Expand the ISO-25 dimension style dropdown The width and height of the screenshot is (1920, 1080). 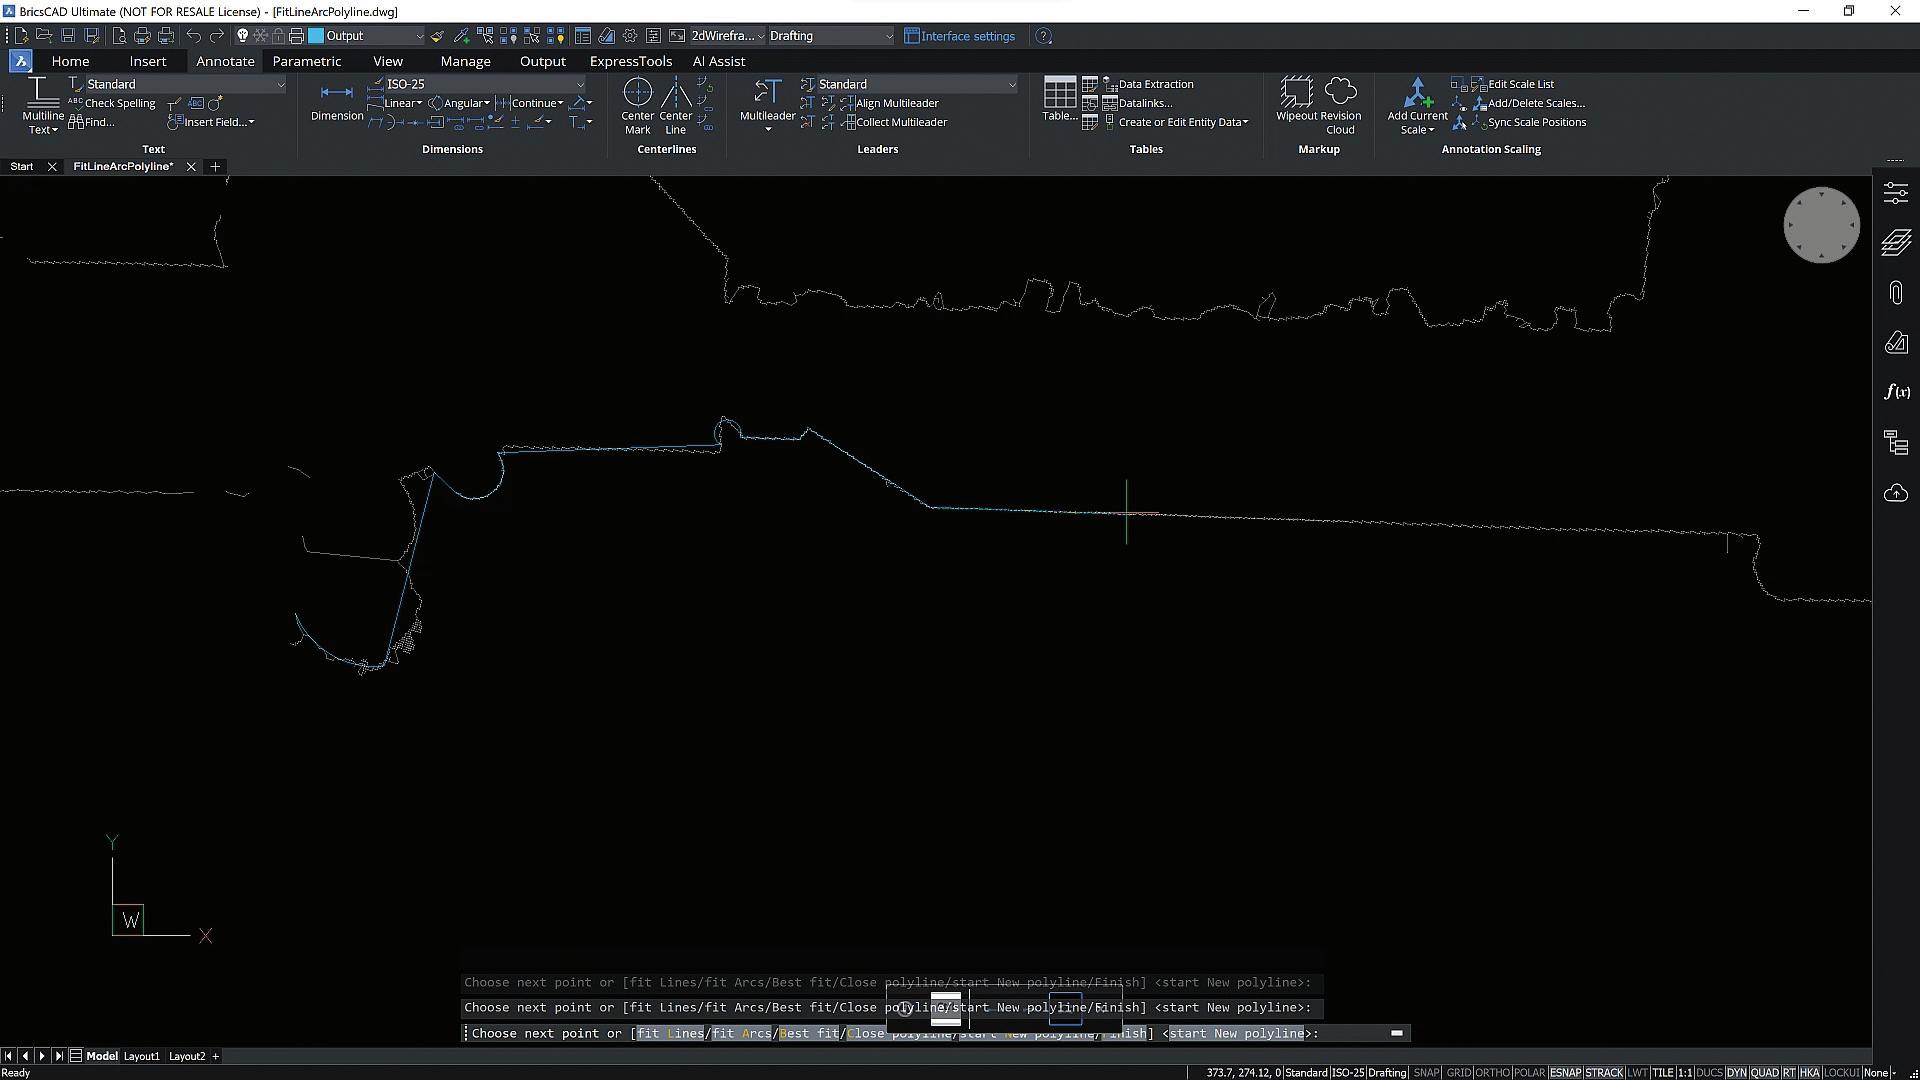point(579,85)
